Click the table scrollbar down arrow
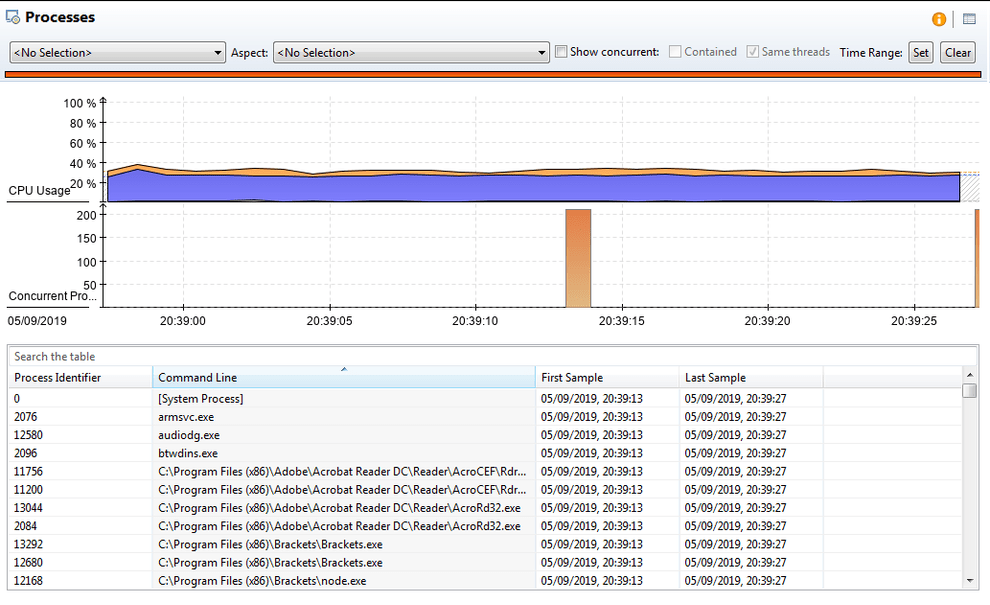Screen dimensions: 990x605 pos(969,580)
